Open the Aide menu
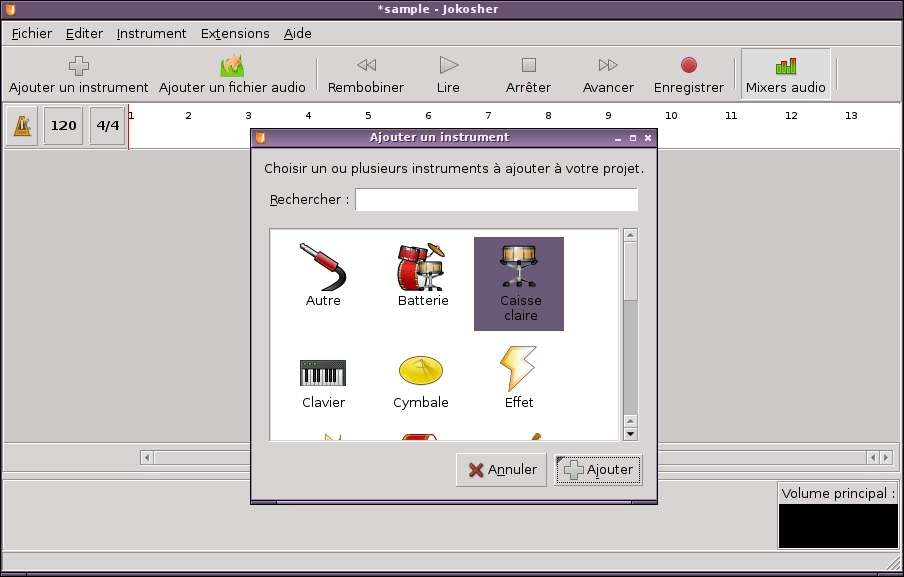904x577 pixels. [297, 33]
